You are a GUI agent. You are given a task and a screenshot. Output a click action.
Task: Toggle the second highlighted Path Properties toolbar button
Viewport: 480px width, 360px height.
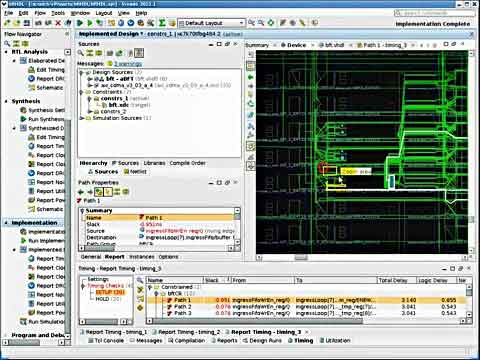click(x=108, y=192)
